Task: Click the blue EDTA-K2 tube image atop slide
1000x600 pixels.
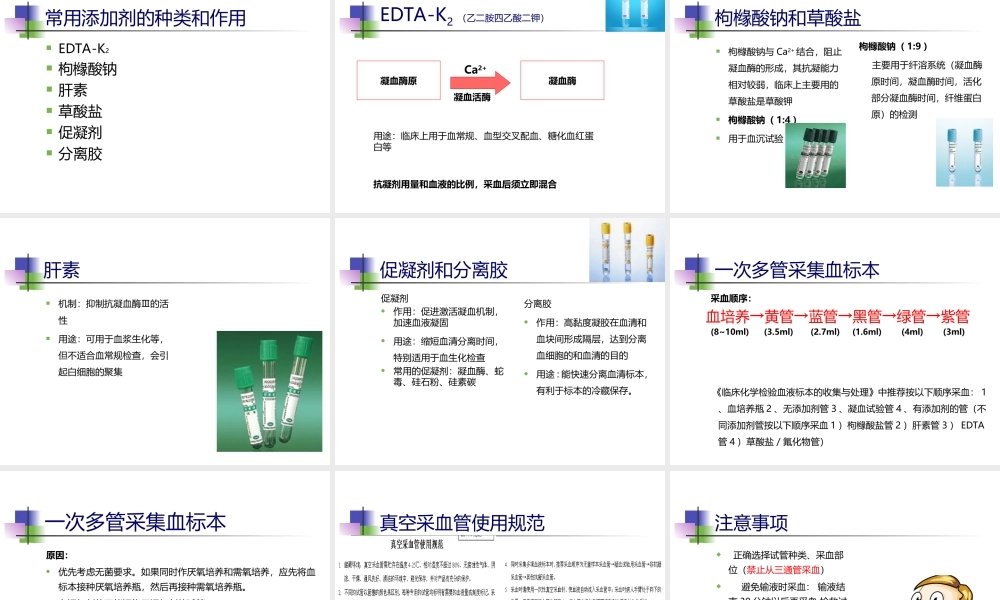Action: 635,15
